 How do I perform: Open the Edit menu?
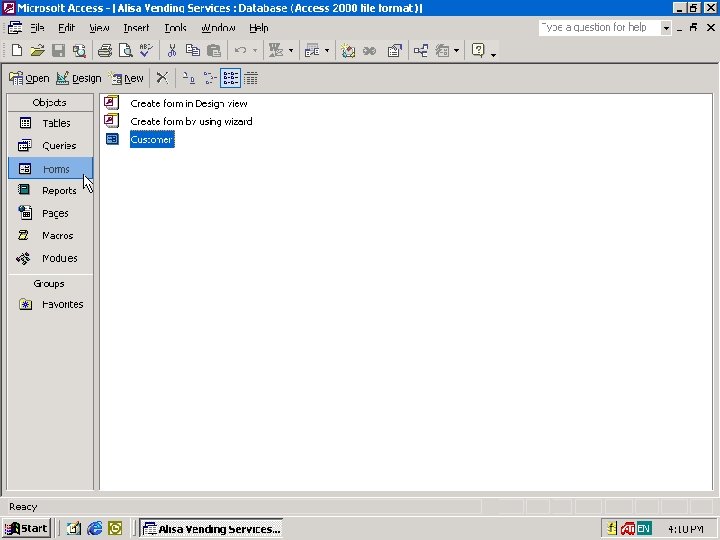[66, 28]
